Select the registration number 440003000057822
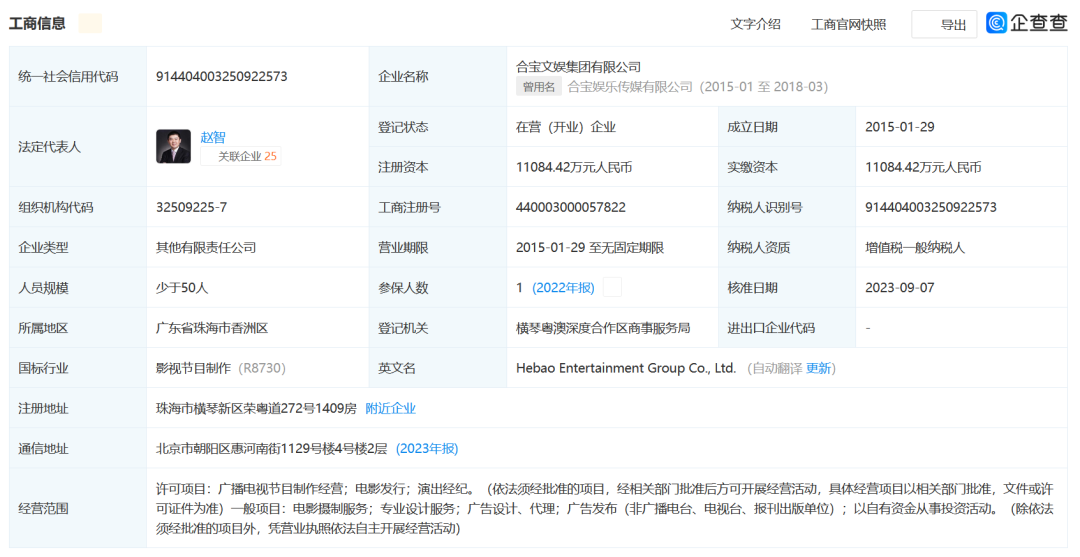This screenshot has width=1080, height=557. (571, 207)
